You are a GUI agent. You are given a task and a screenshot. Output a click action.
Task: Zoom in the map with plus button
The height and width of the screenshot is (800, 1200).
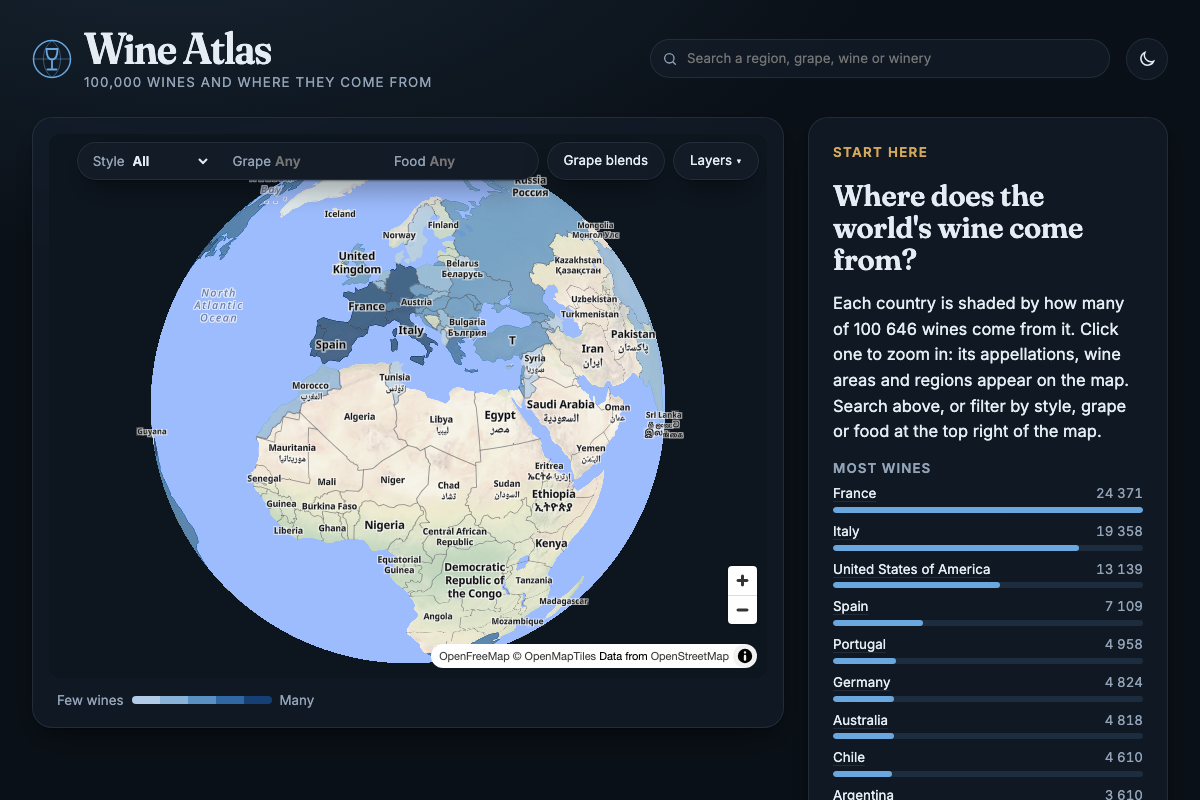[742, 581]
